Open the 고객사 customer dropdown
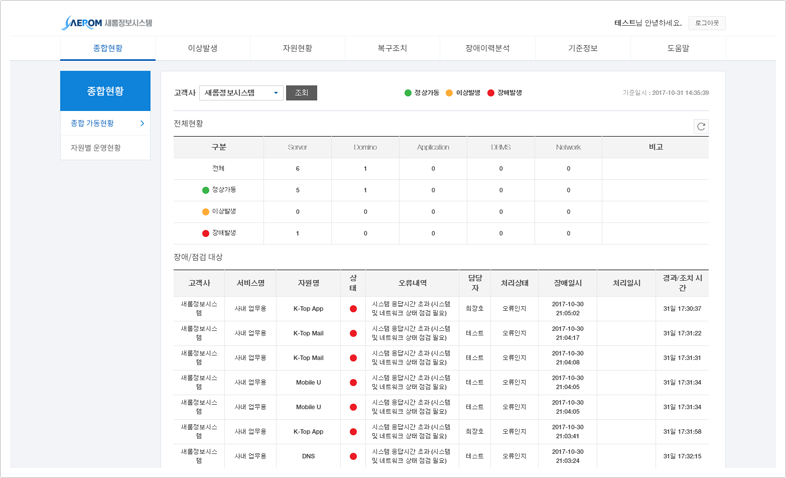Screen dimensions: 786x478 (242, 93)
